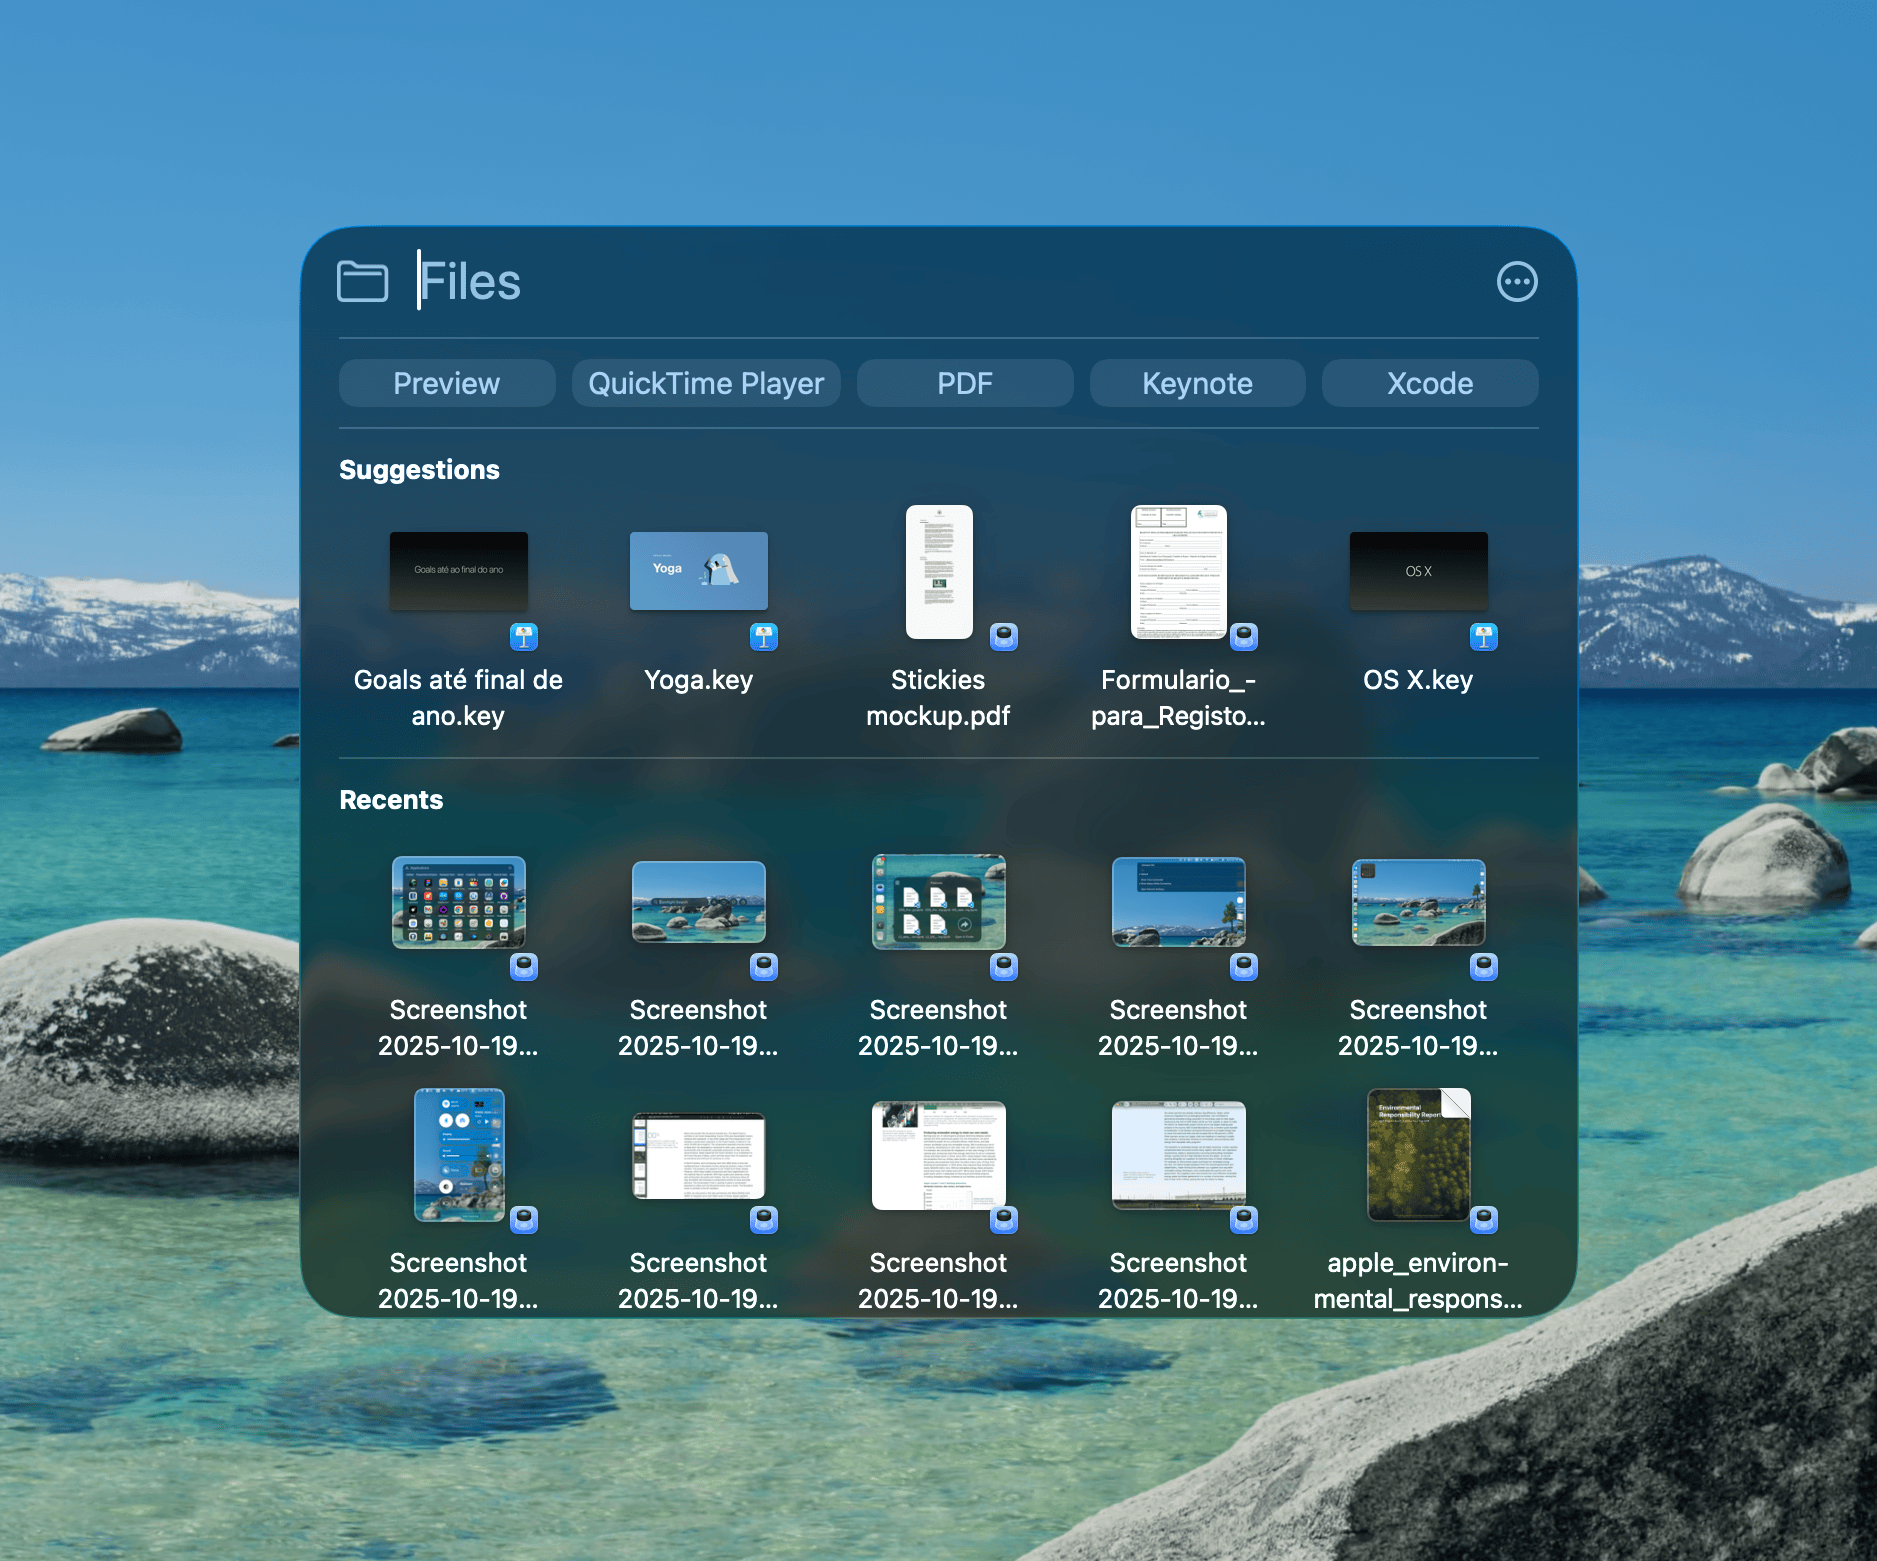The image size is (1877, 1561).
Task: Open the Yoga.key presentation
Action: coord(698,572)
